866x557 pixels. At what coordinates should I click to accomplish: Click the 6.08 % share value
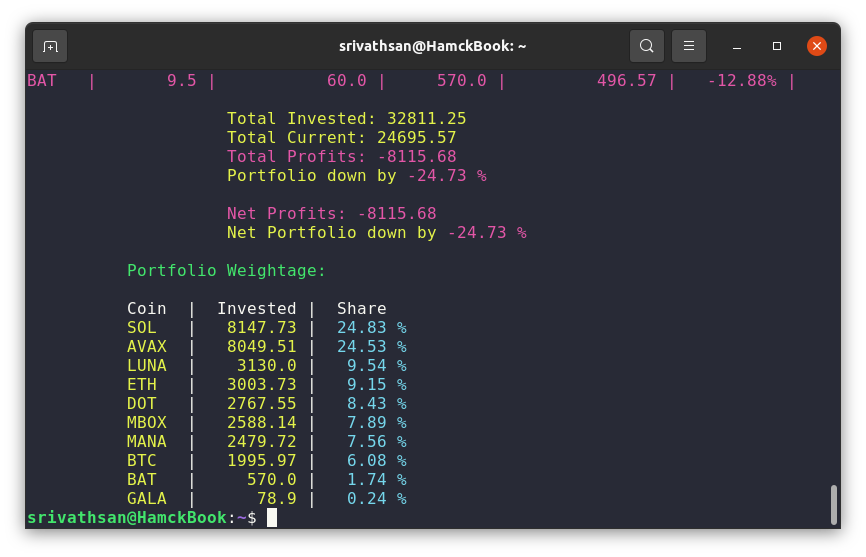[377, 460]
